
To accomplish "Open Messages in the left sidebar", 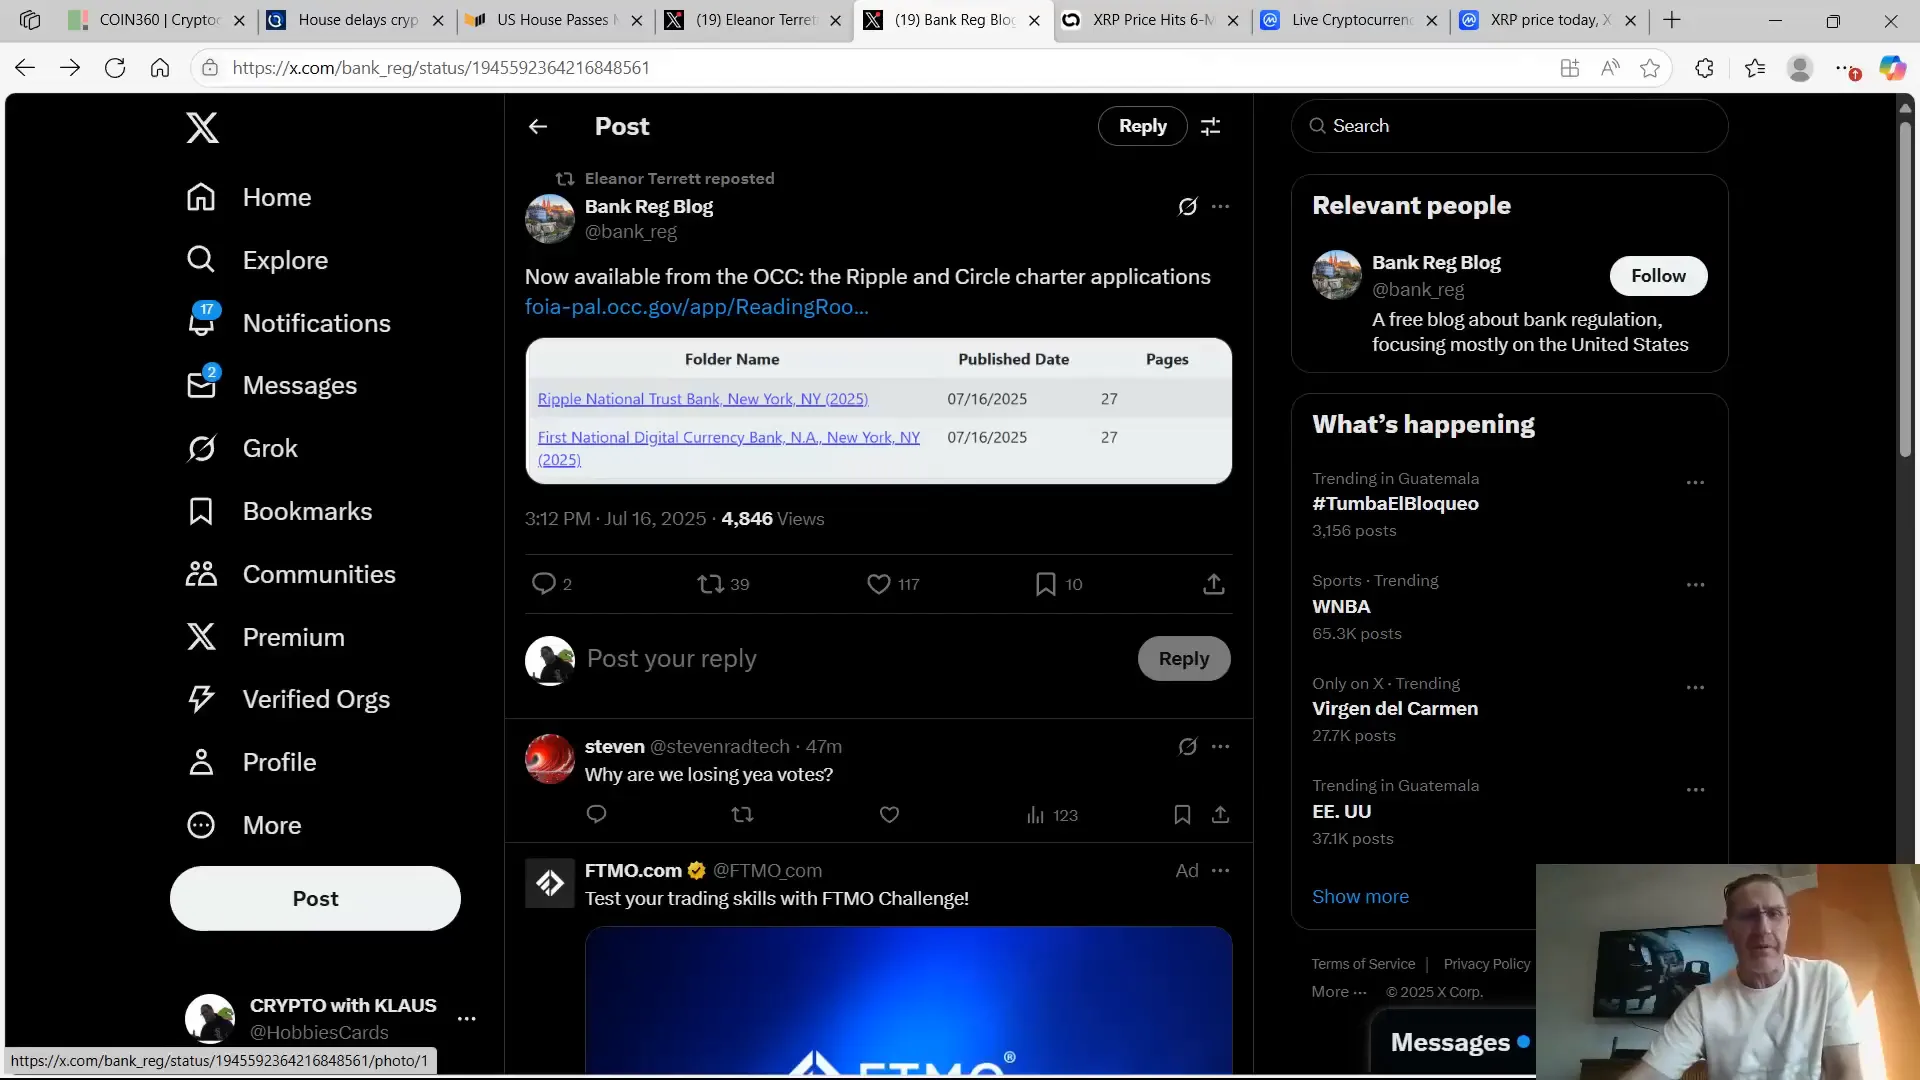I will point(271,385).
